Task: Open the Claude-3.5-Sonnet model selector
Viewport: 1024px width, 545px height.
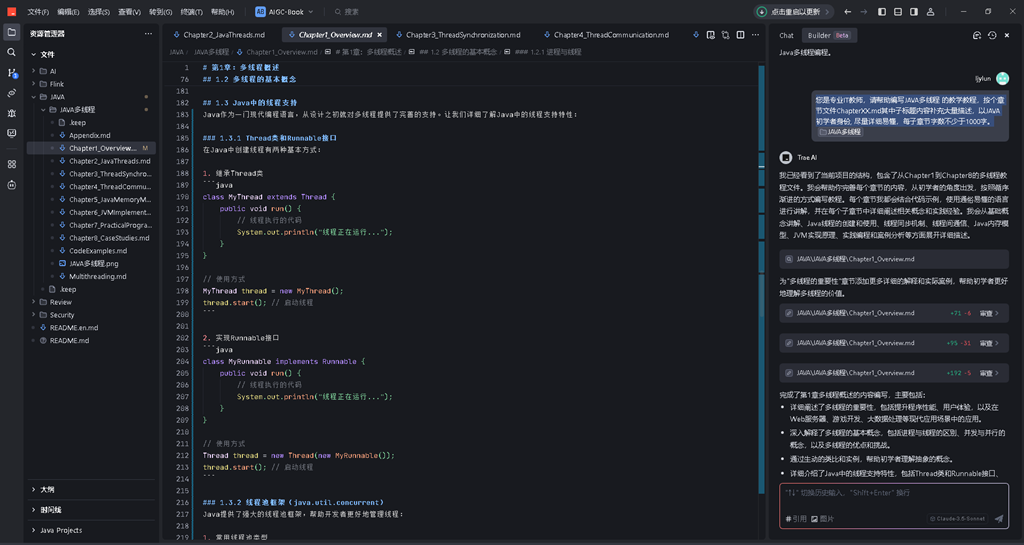Action: 958,519
